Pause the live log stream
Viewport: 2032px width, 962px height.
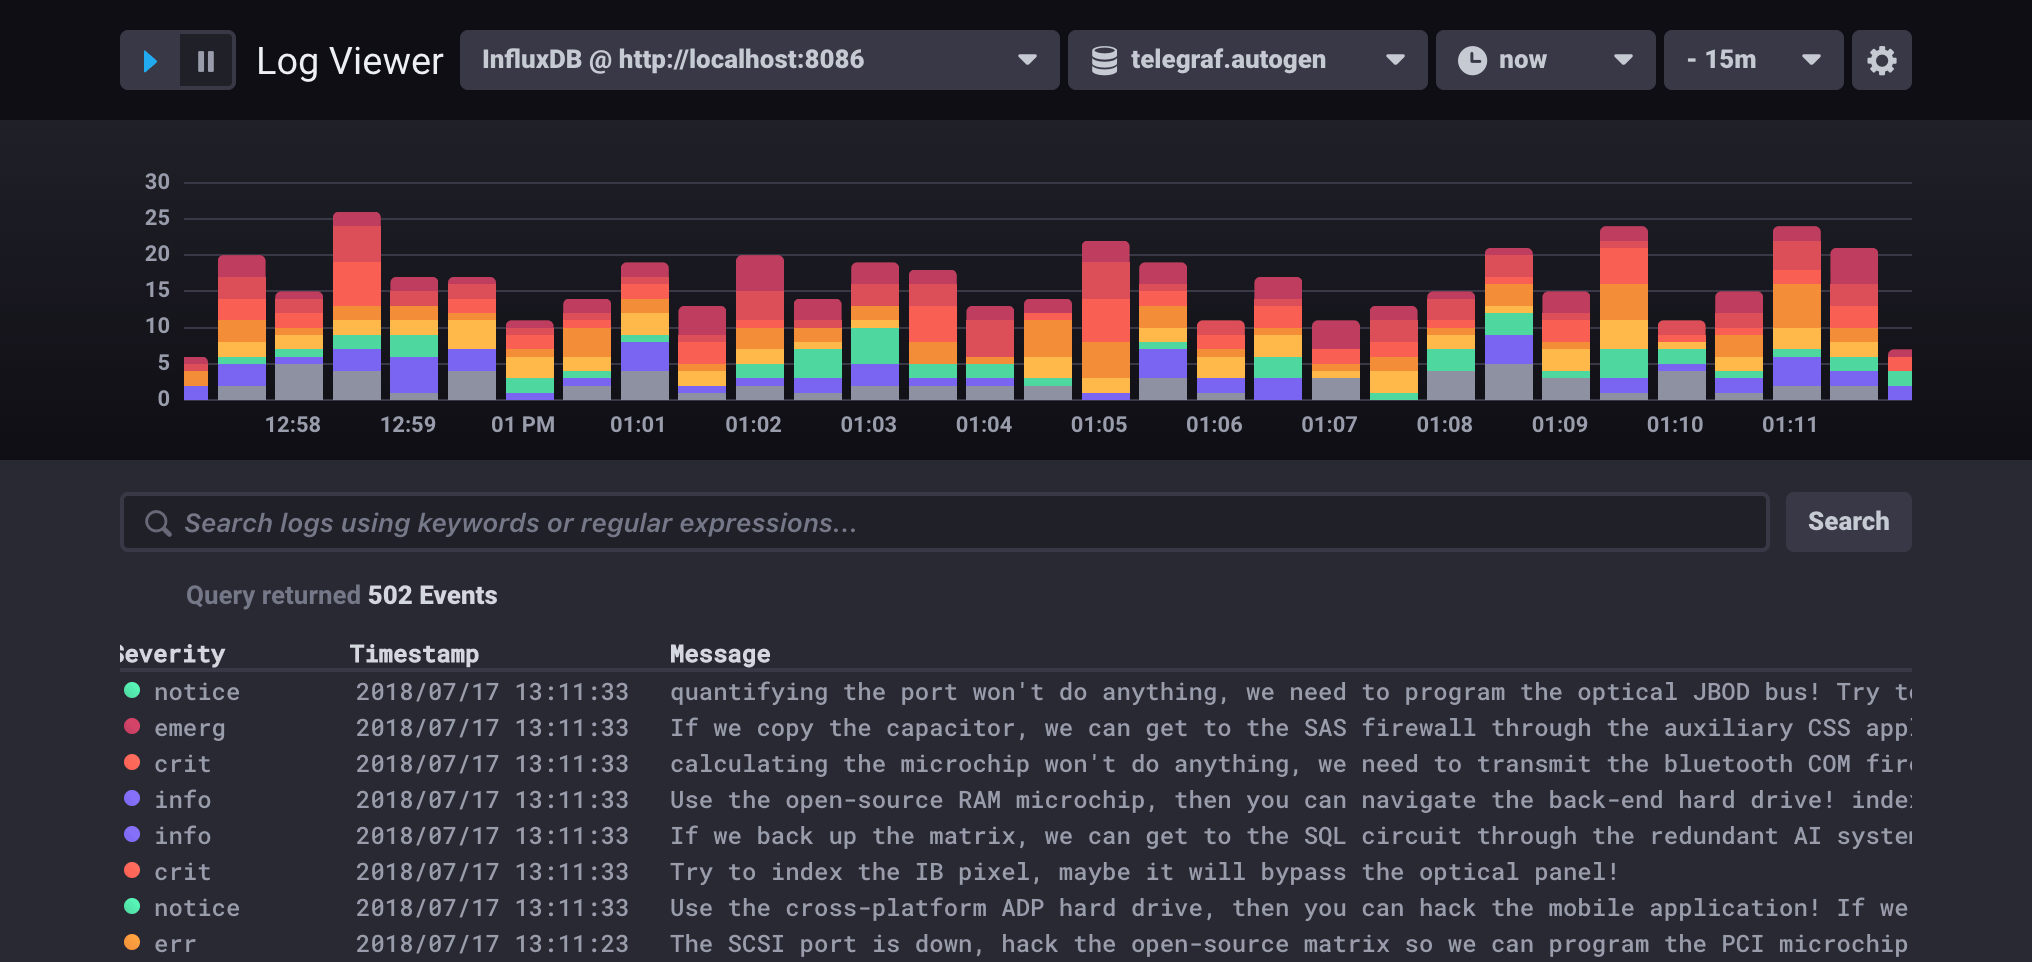tap(206, 61)
